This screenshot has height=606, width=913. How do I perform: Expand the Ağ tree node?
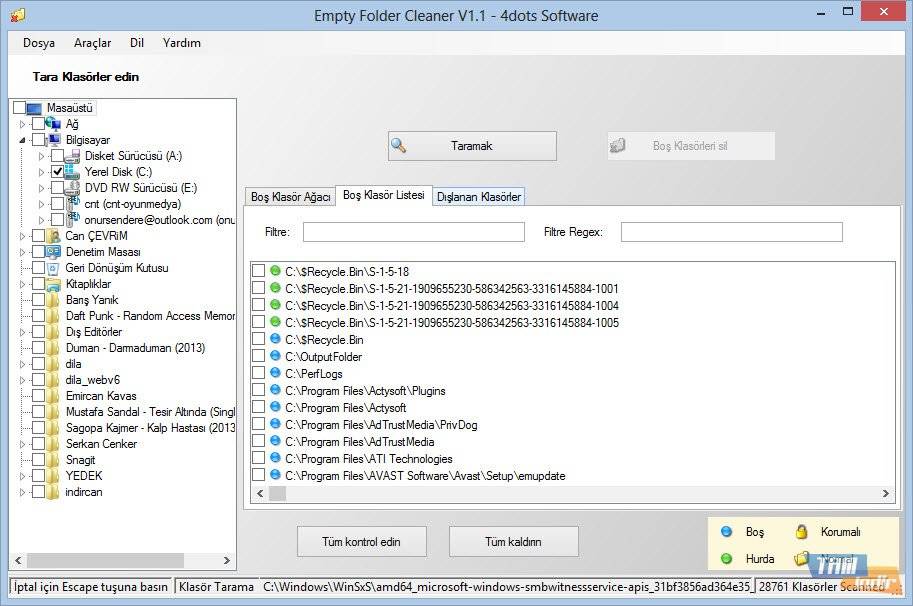coord(22,124)
